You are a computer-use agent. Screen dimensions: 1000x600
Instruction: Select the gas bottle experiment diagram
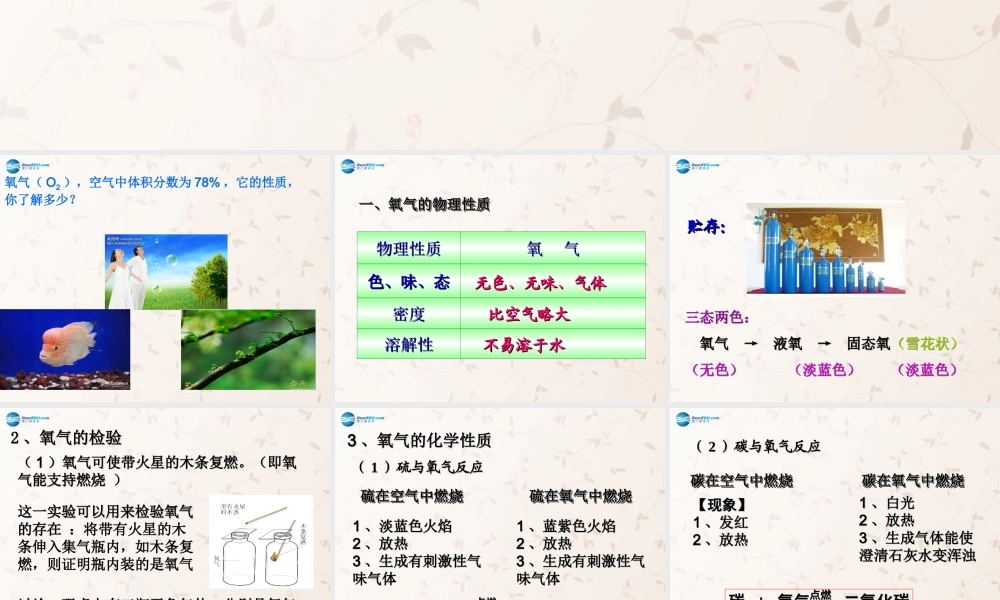coord(261,541)
